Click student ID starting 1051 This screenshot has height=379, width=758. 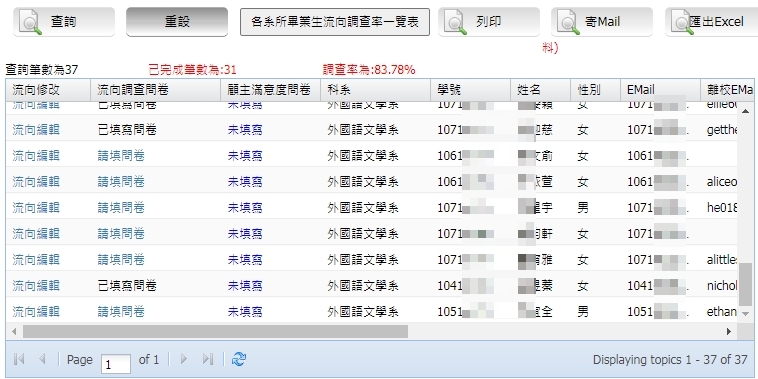(x=466, y=312)
